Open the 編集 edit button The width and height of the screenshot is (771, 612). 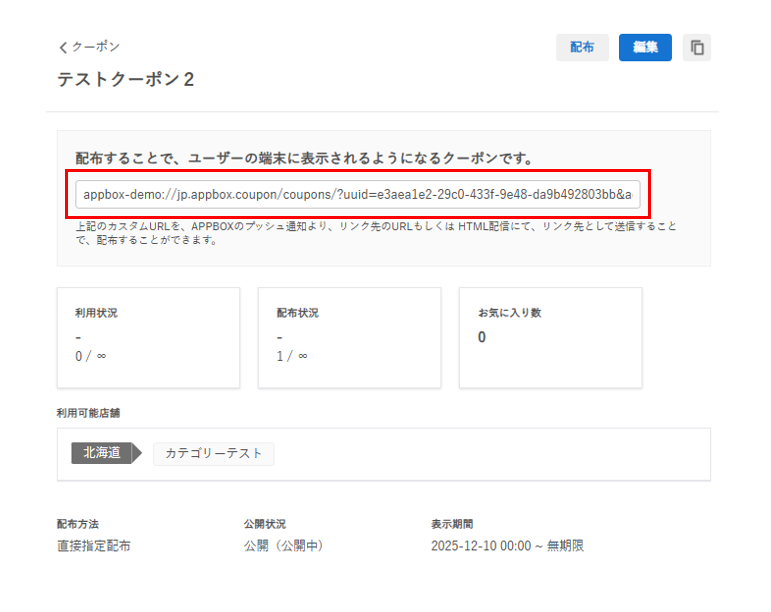[645, 47]
